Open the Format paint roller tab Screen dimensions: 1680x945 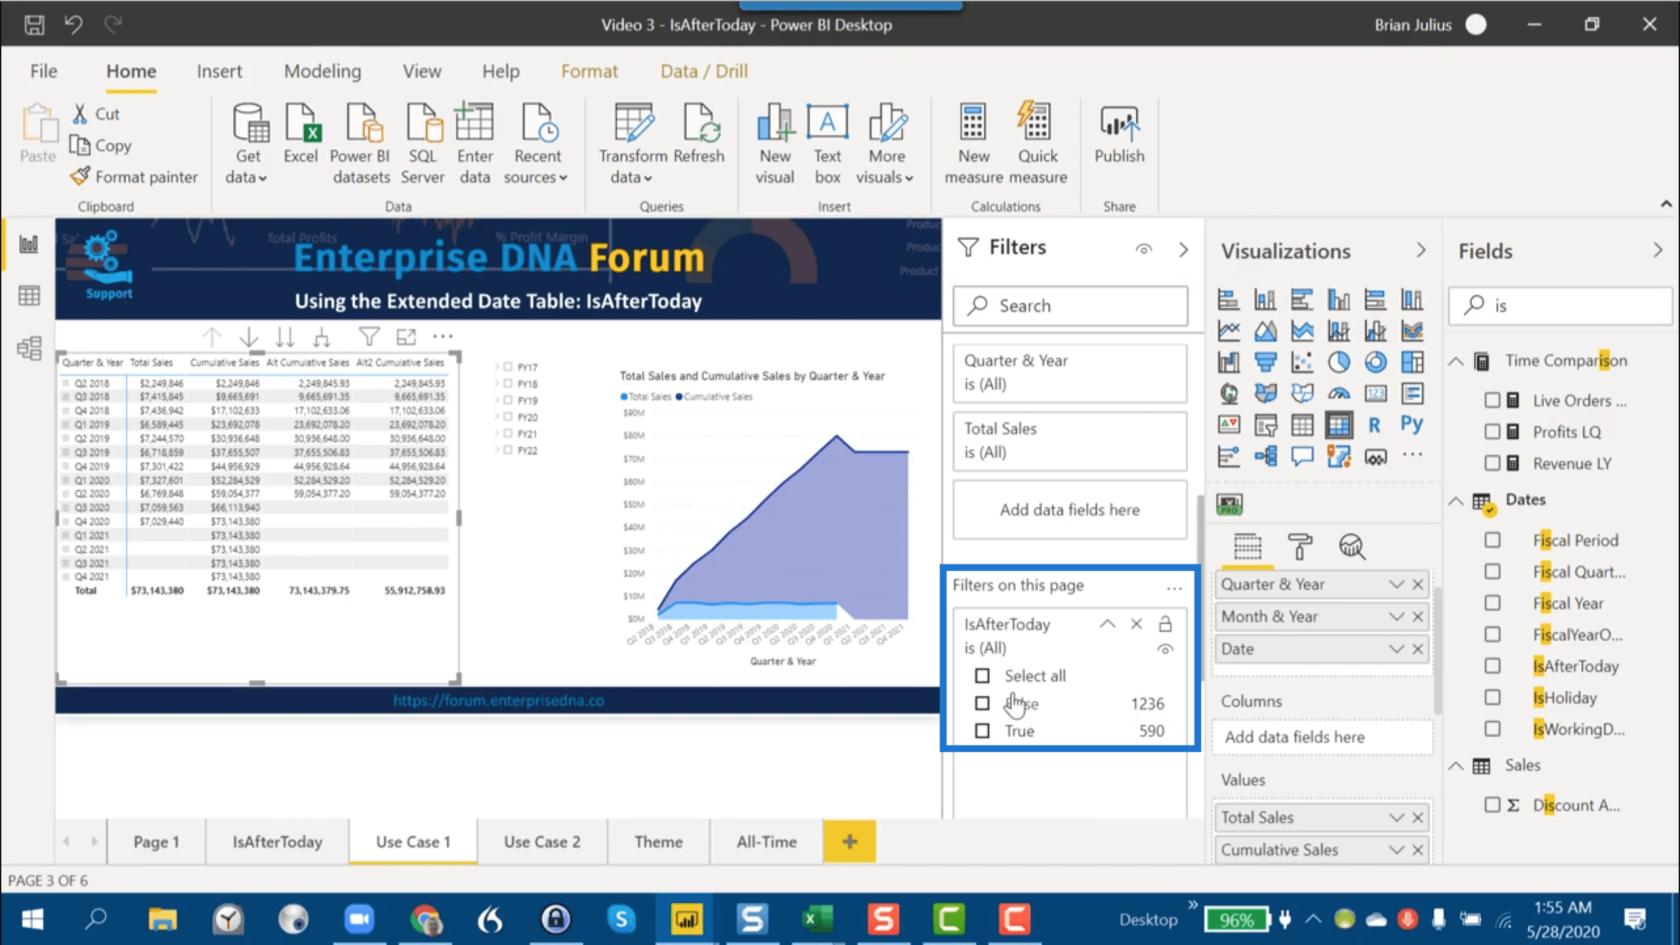1299,546
